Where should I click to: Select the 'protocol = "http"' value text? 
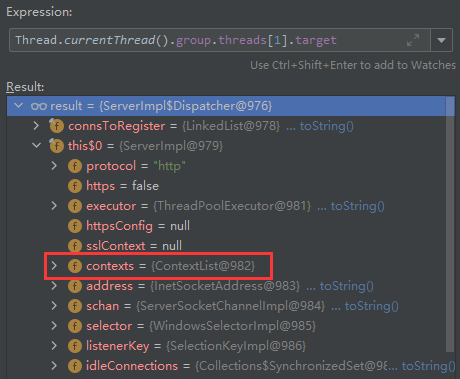(x=169, y=166)
